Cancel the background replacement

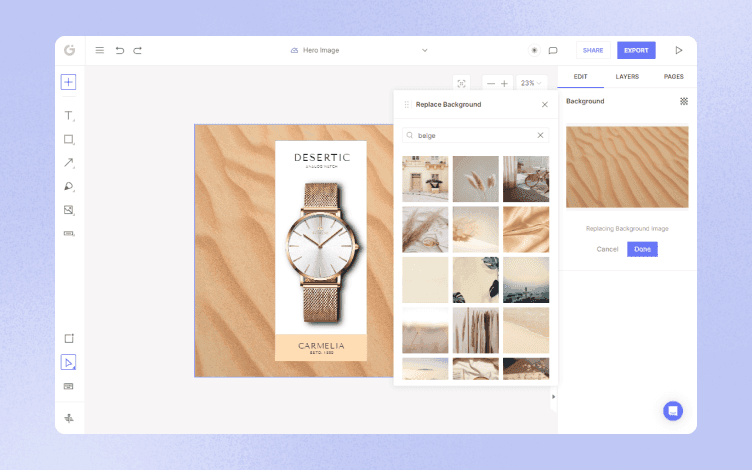coord(607,249)
